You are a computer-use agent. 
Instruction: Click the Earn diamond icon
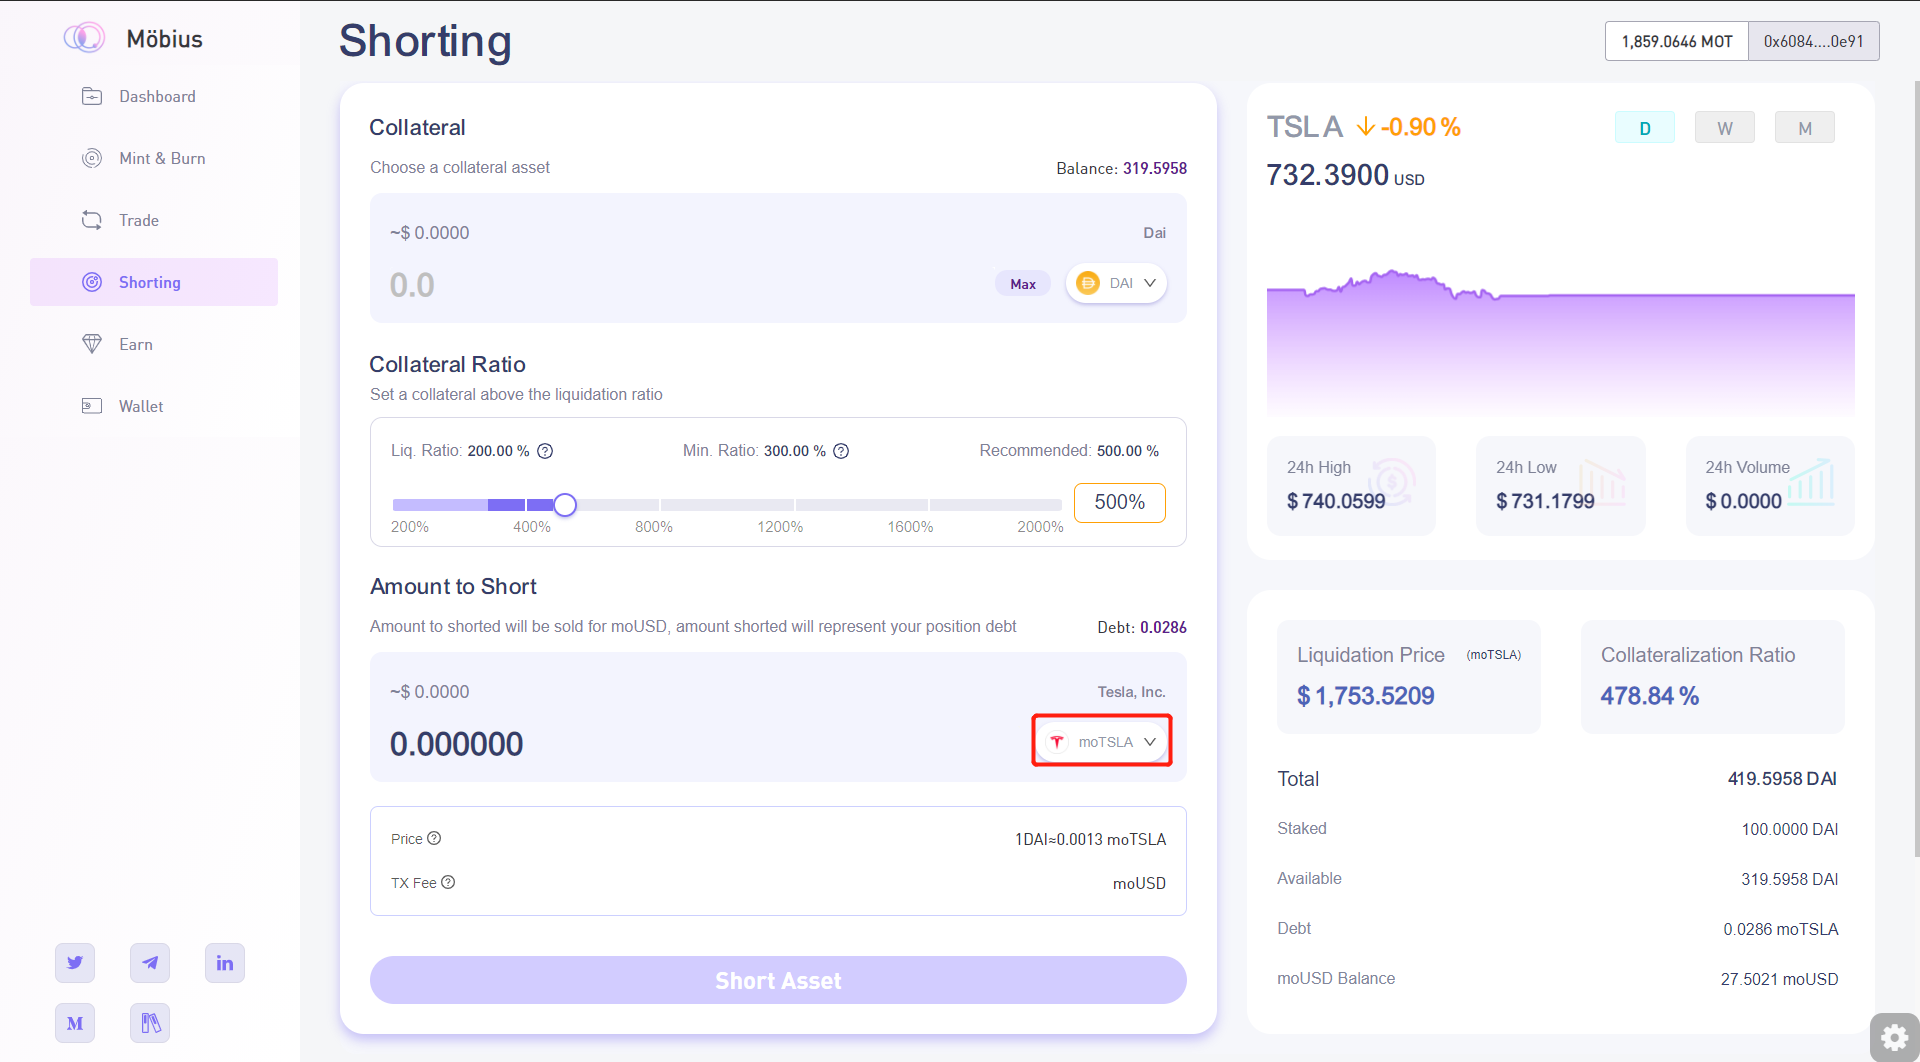[x=92, y=344]
